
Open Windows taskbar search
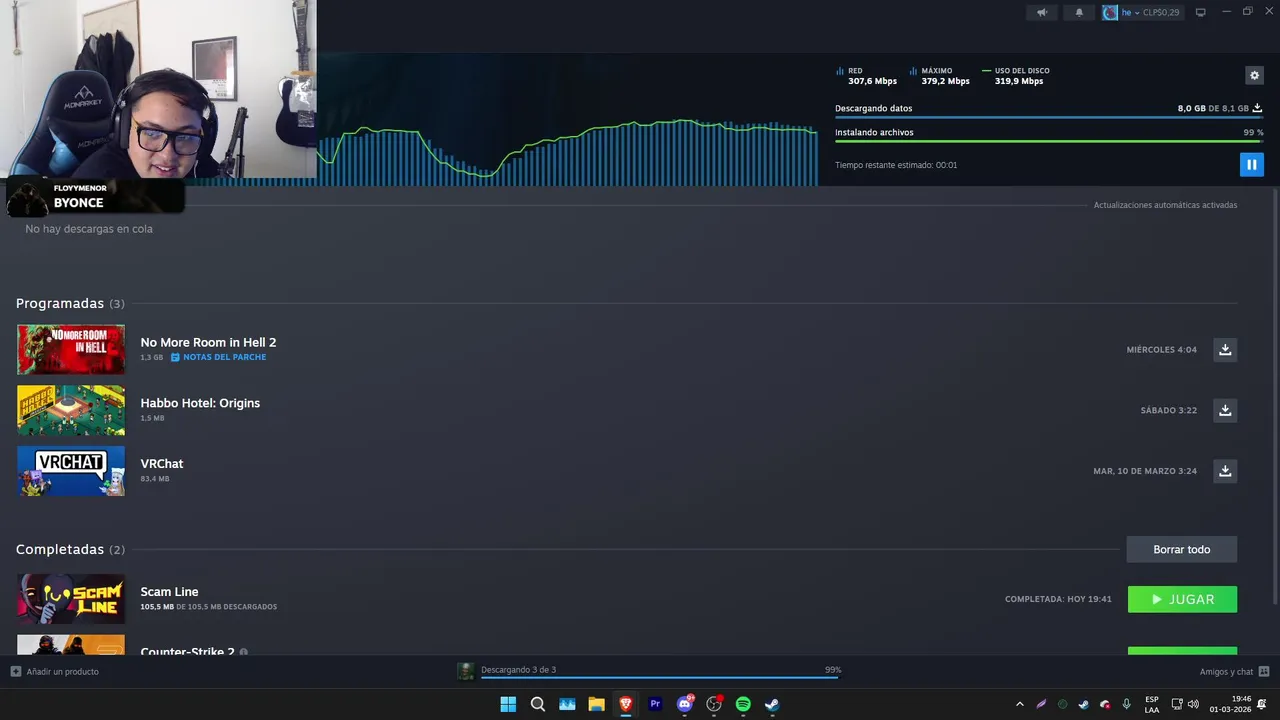point(537,704)
